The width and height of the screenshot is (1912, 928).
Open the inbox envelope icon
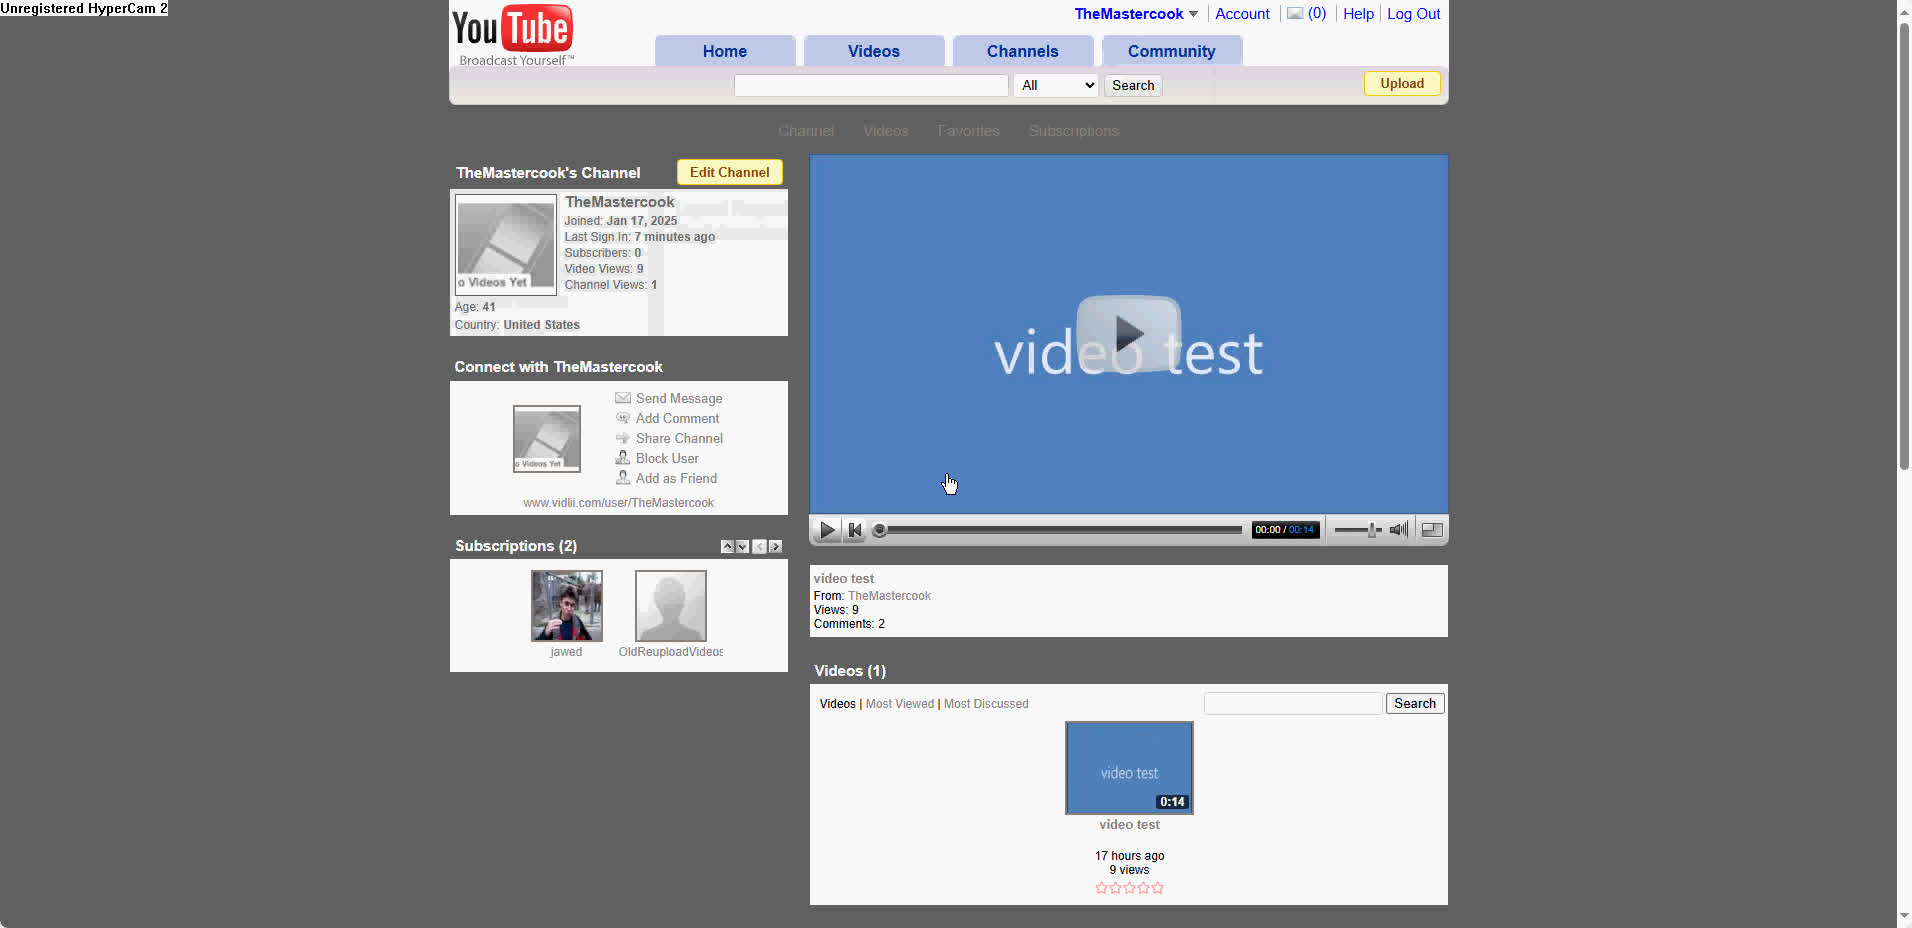[x=1295, y=14]
